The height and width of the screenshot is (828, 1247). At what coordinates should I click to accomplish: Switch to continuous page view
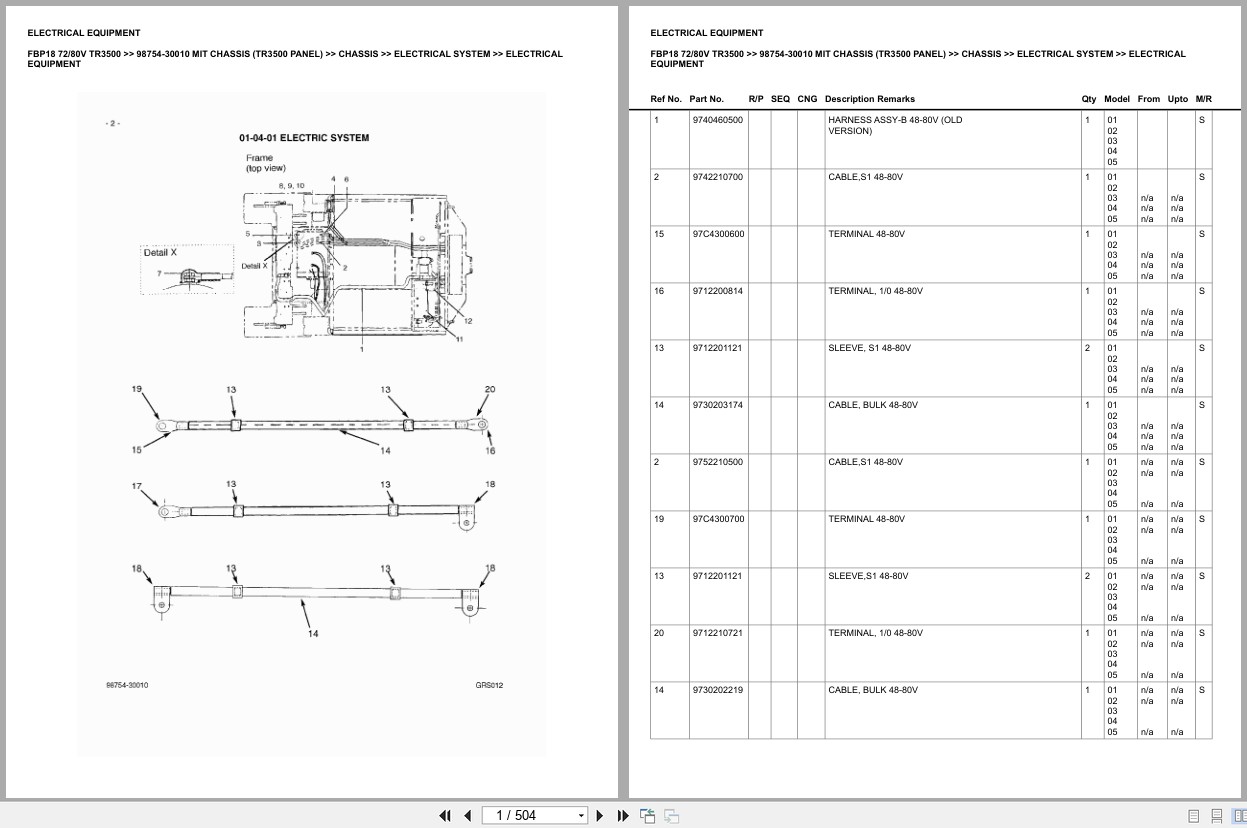click(1217, 815)
